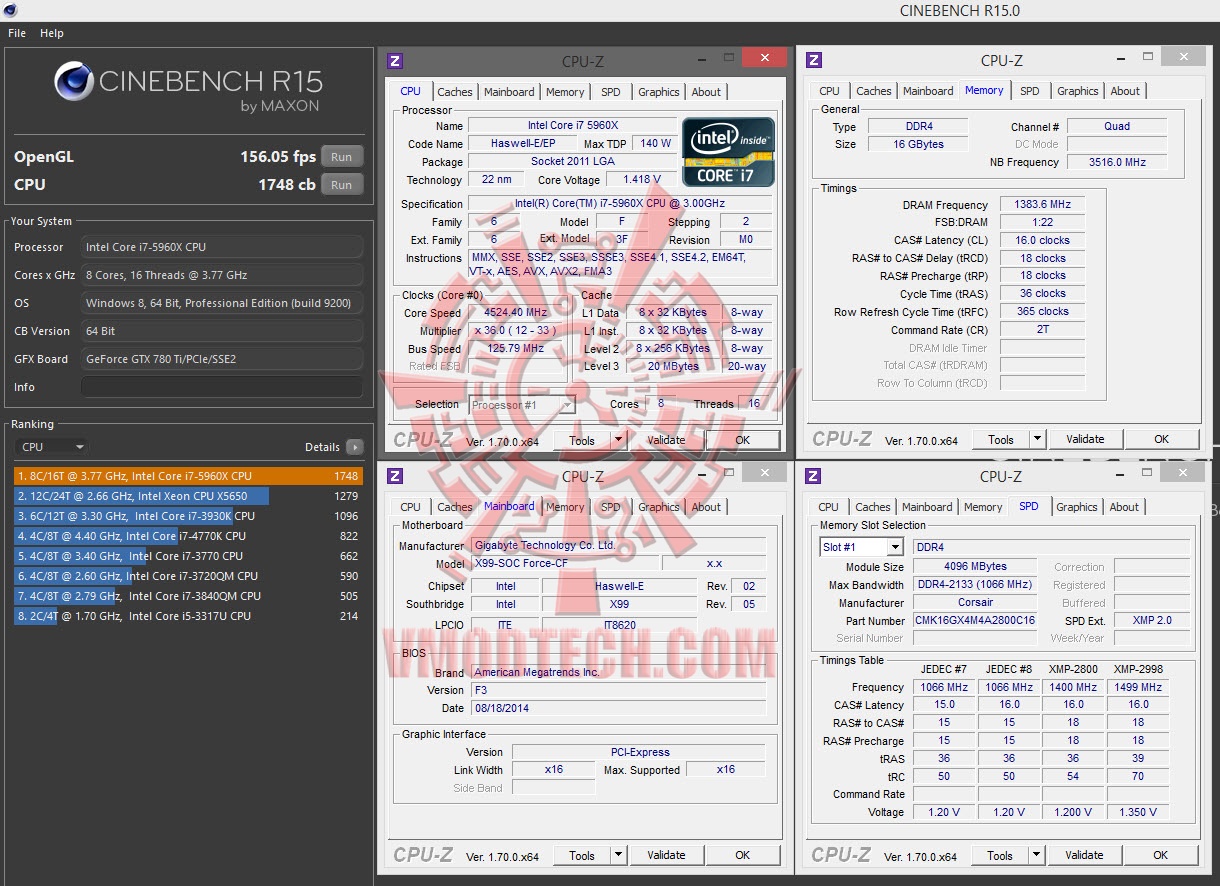Click Validate in Mainboard window
This screenshot has height=886, width=1220.
[666, 855]
